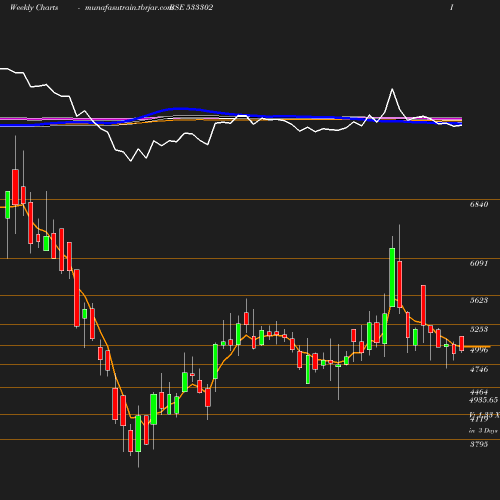
Task: Click the 'in 3 Days' text
Action: coord(483,430)
